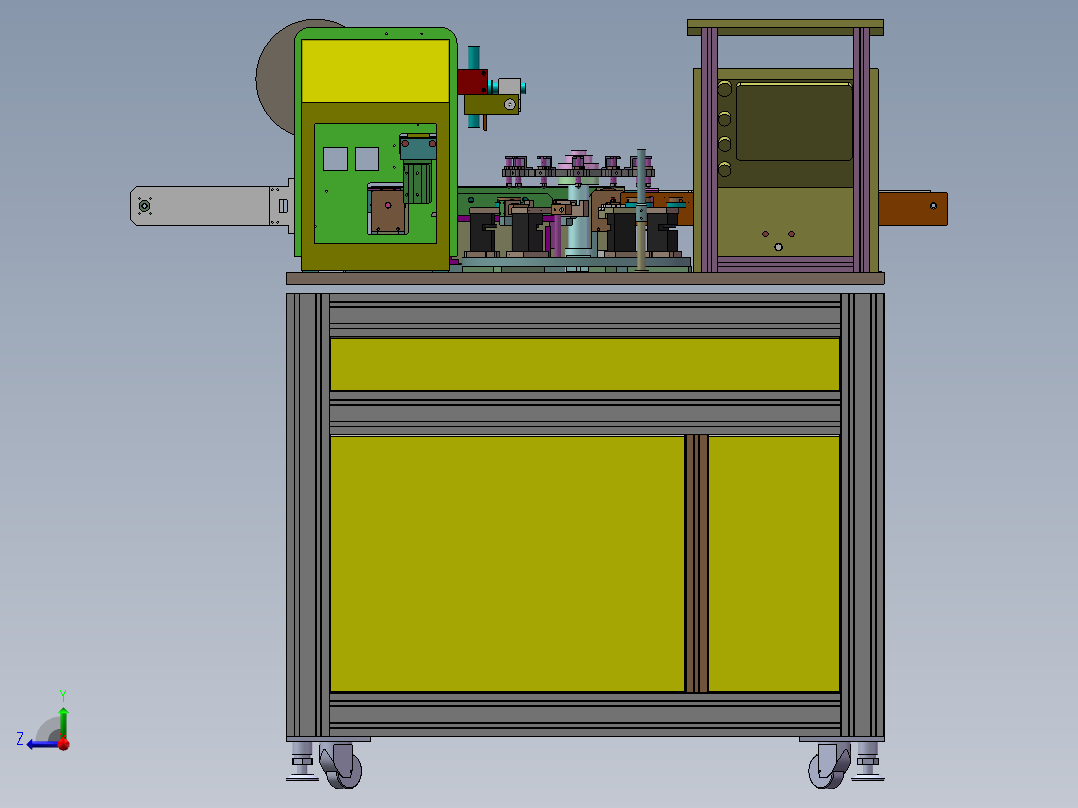Image resolution: width=1078 pixels, height=808 pixels.
Task: Select the large left yellow cabinet door
Action: [x=507, y=563]
